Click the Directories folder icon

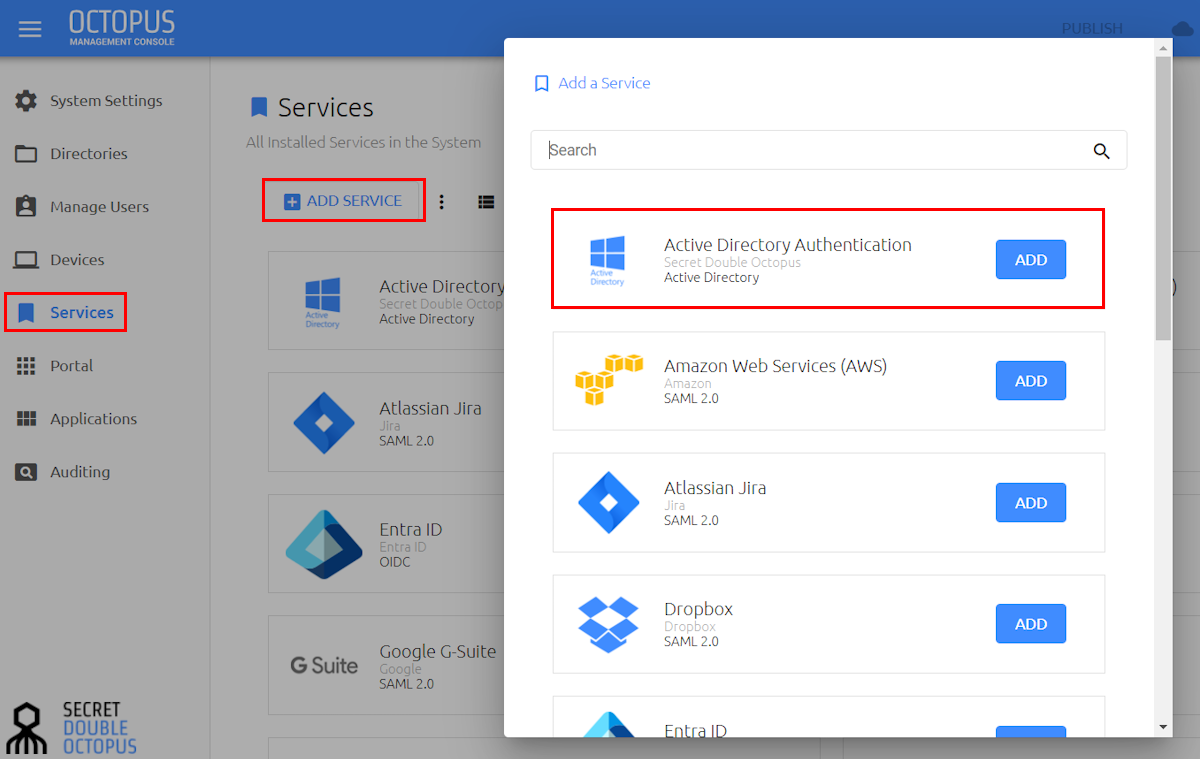26,154
